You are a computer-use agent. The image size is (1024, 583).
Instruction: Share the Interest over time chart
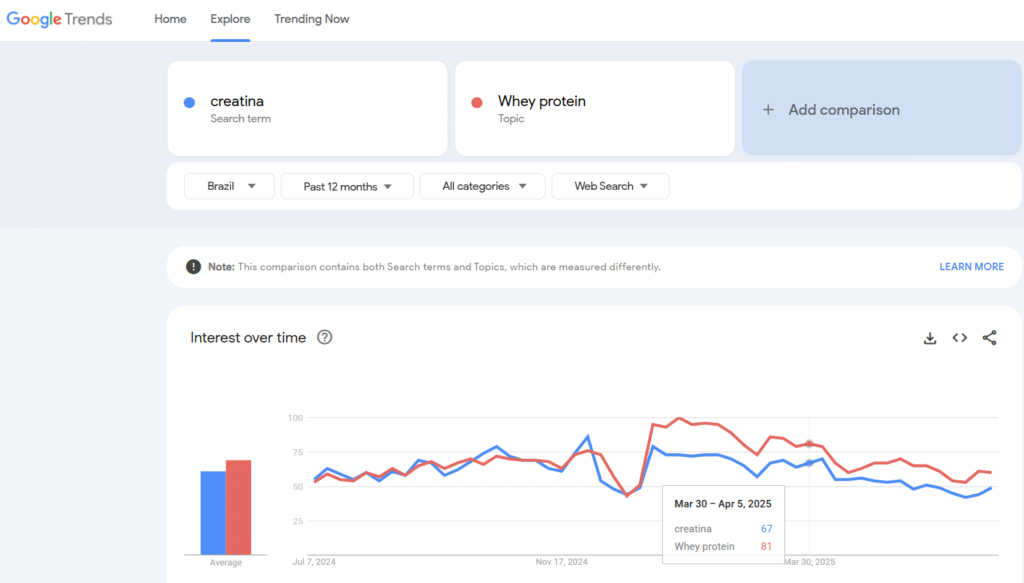pyautogui.click(x=989, y=338)
